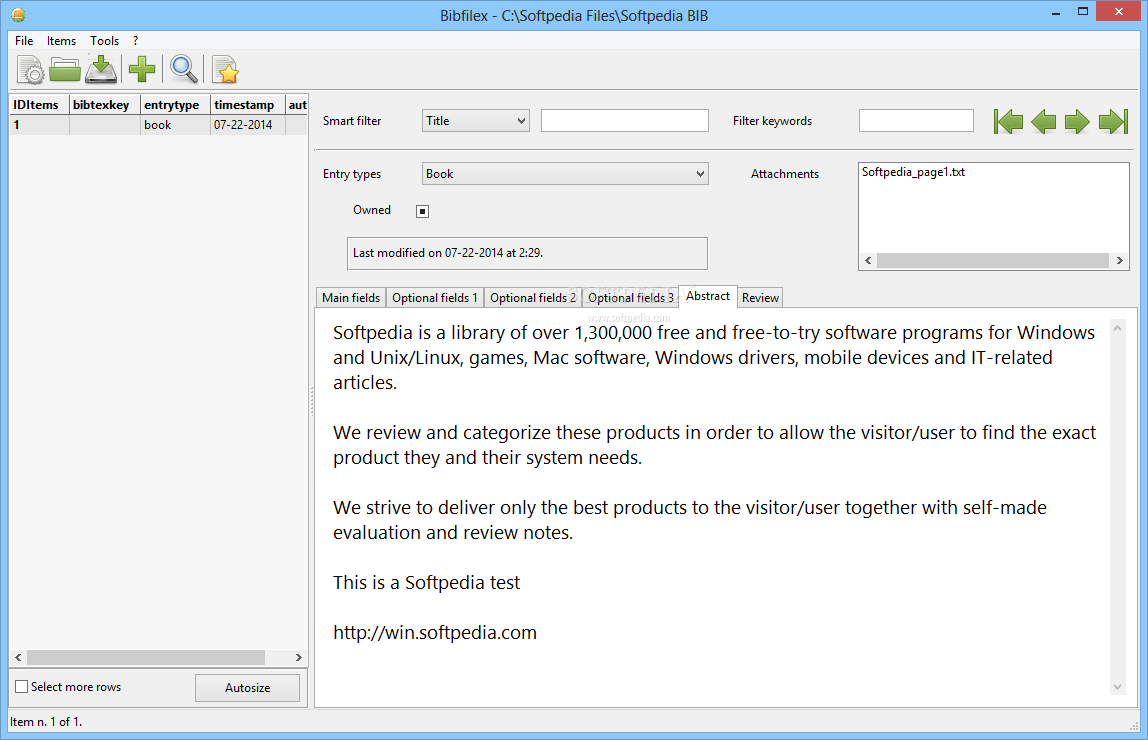Click the starred document toolbar icon
This screenshot has height=740, width=1148.
coord(226,70)
